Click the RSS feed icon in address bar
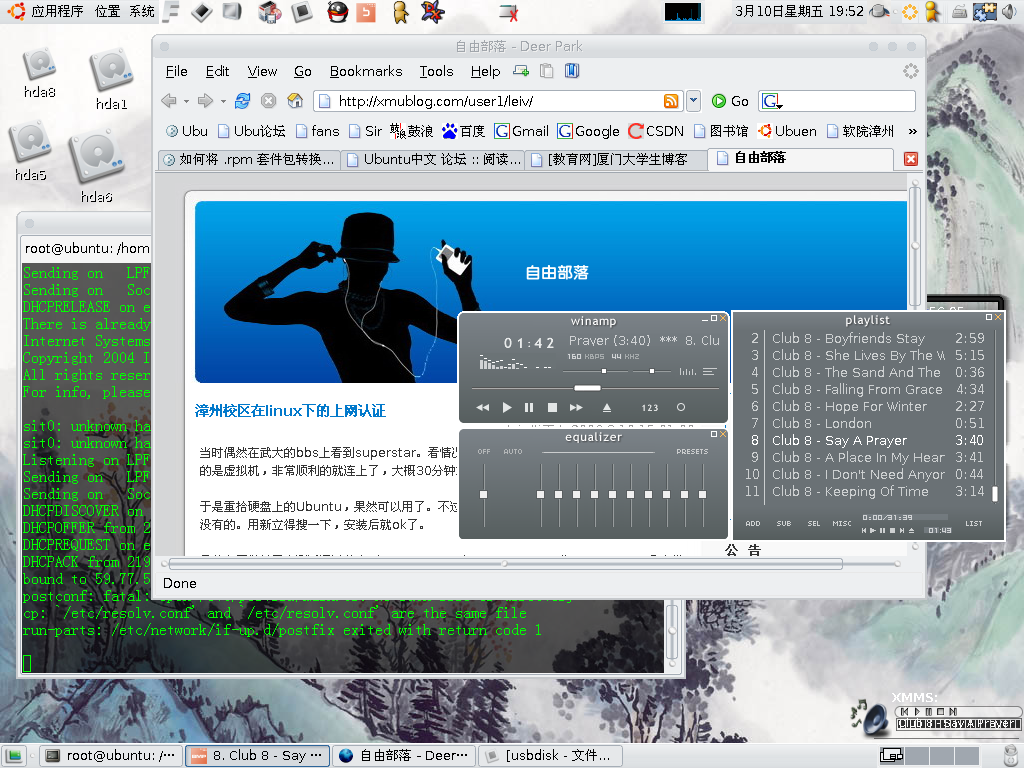The height and width of the screenshot is (768, 1024). tap(671, 101)
